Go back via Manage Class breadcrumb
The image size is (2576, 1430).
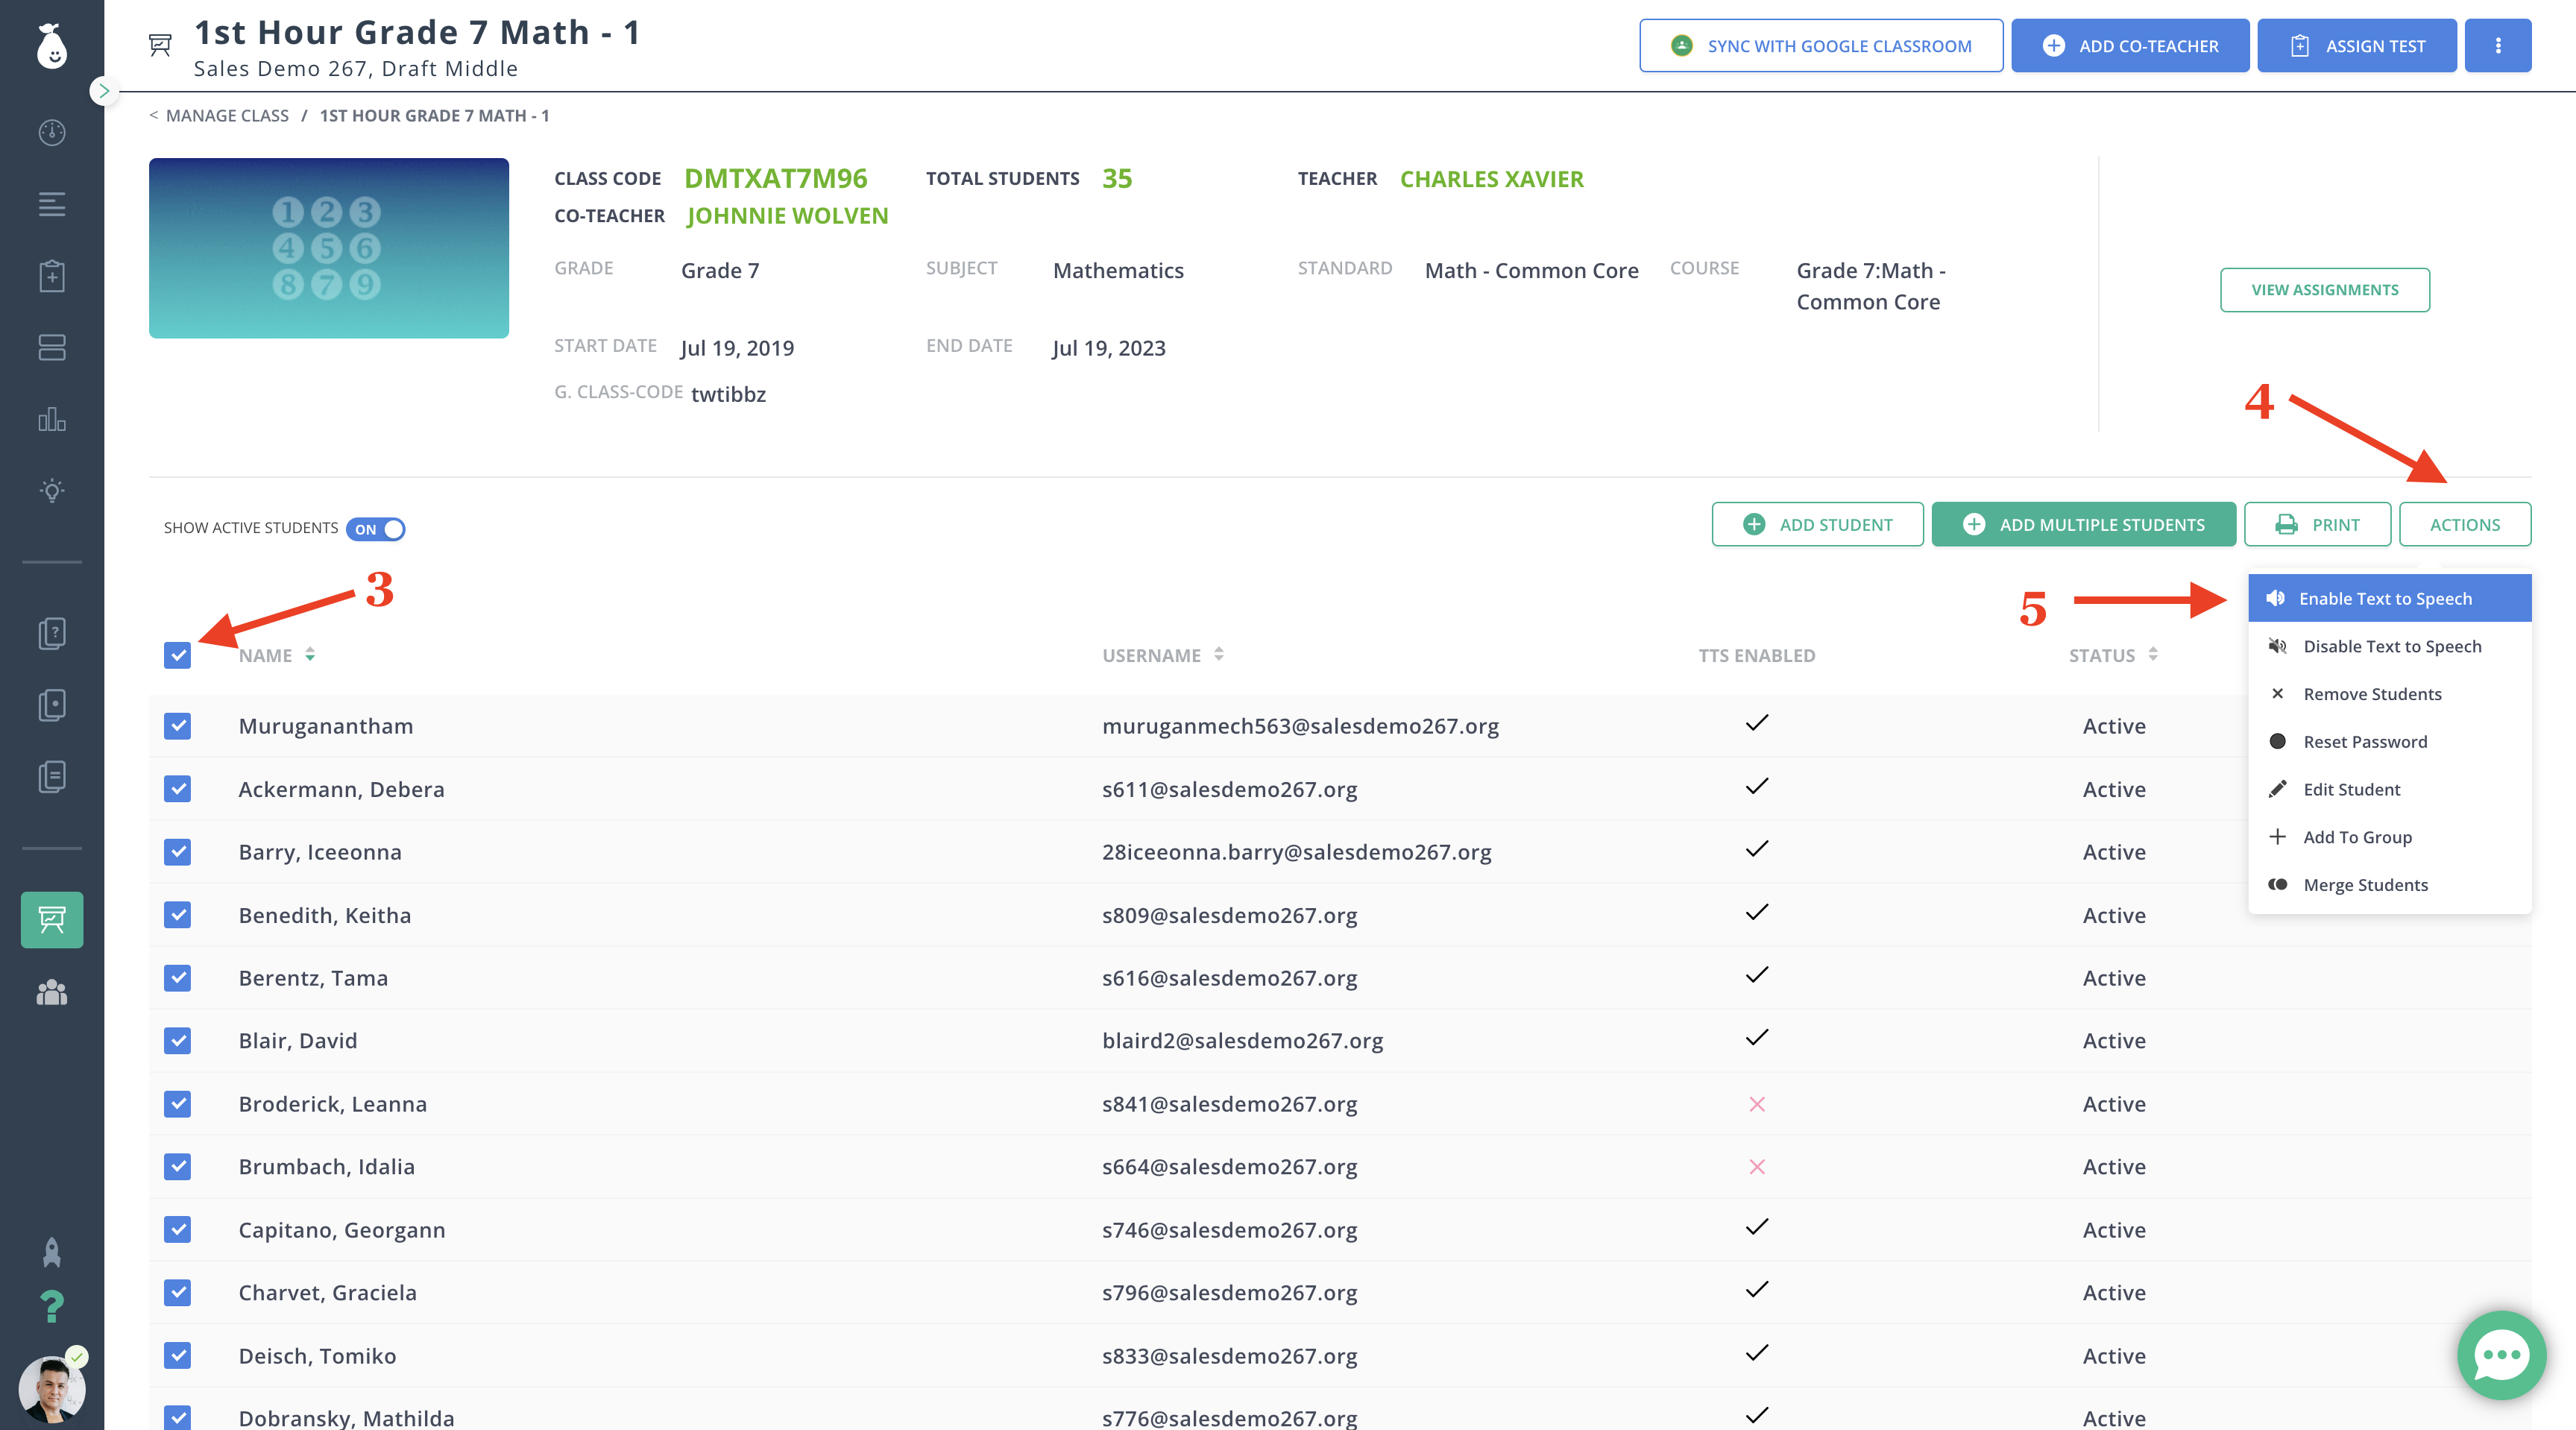tap(226, 116)
